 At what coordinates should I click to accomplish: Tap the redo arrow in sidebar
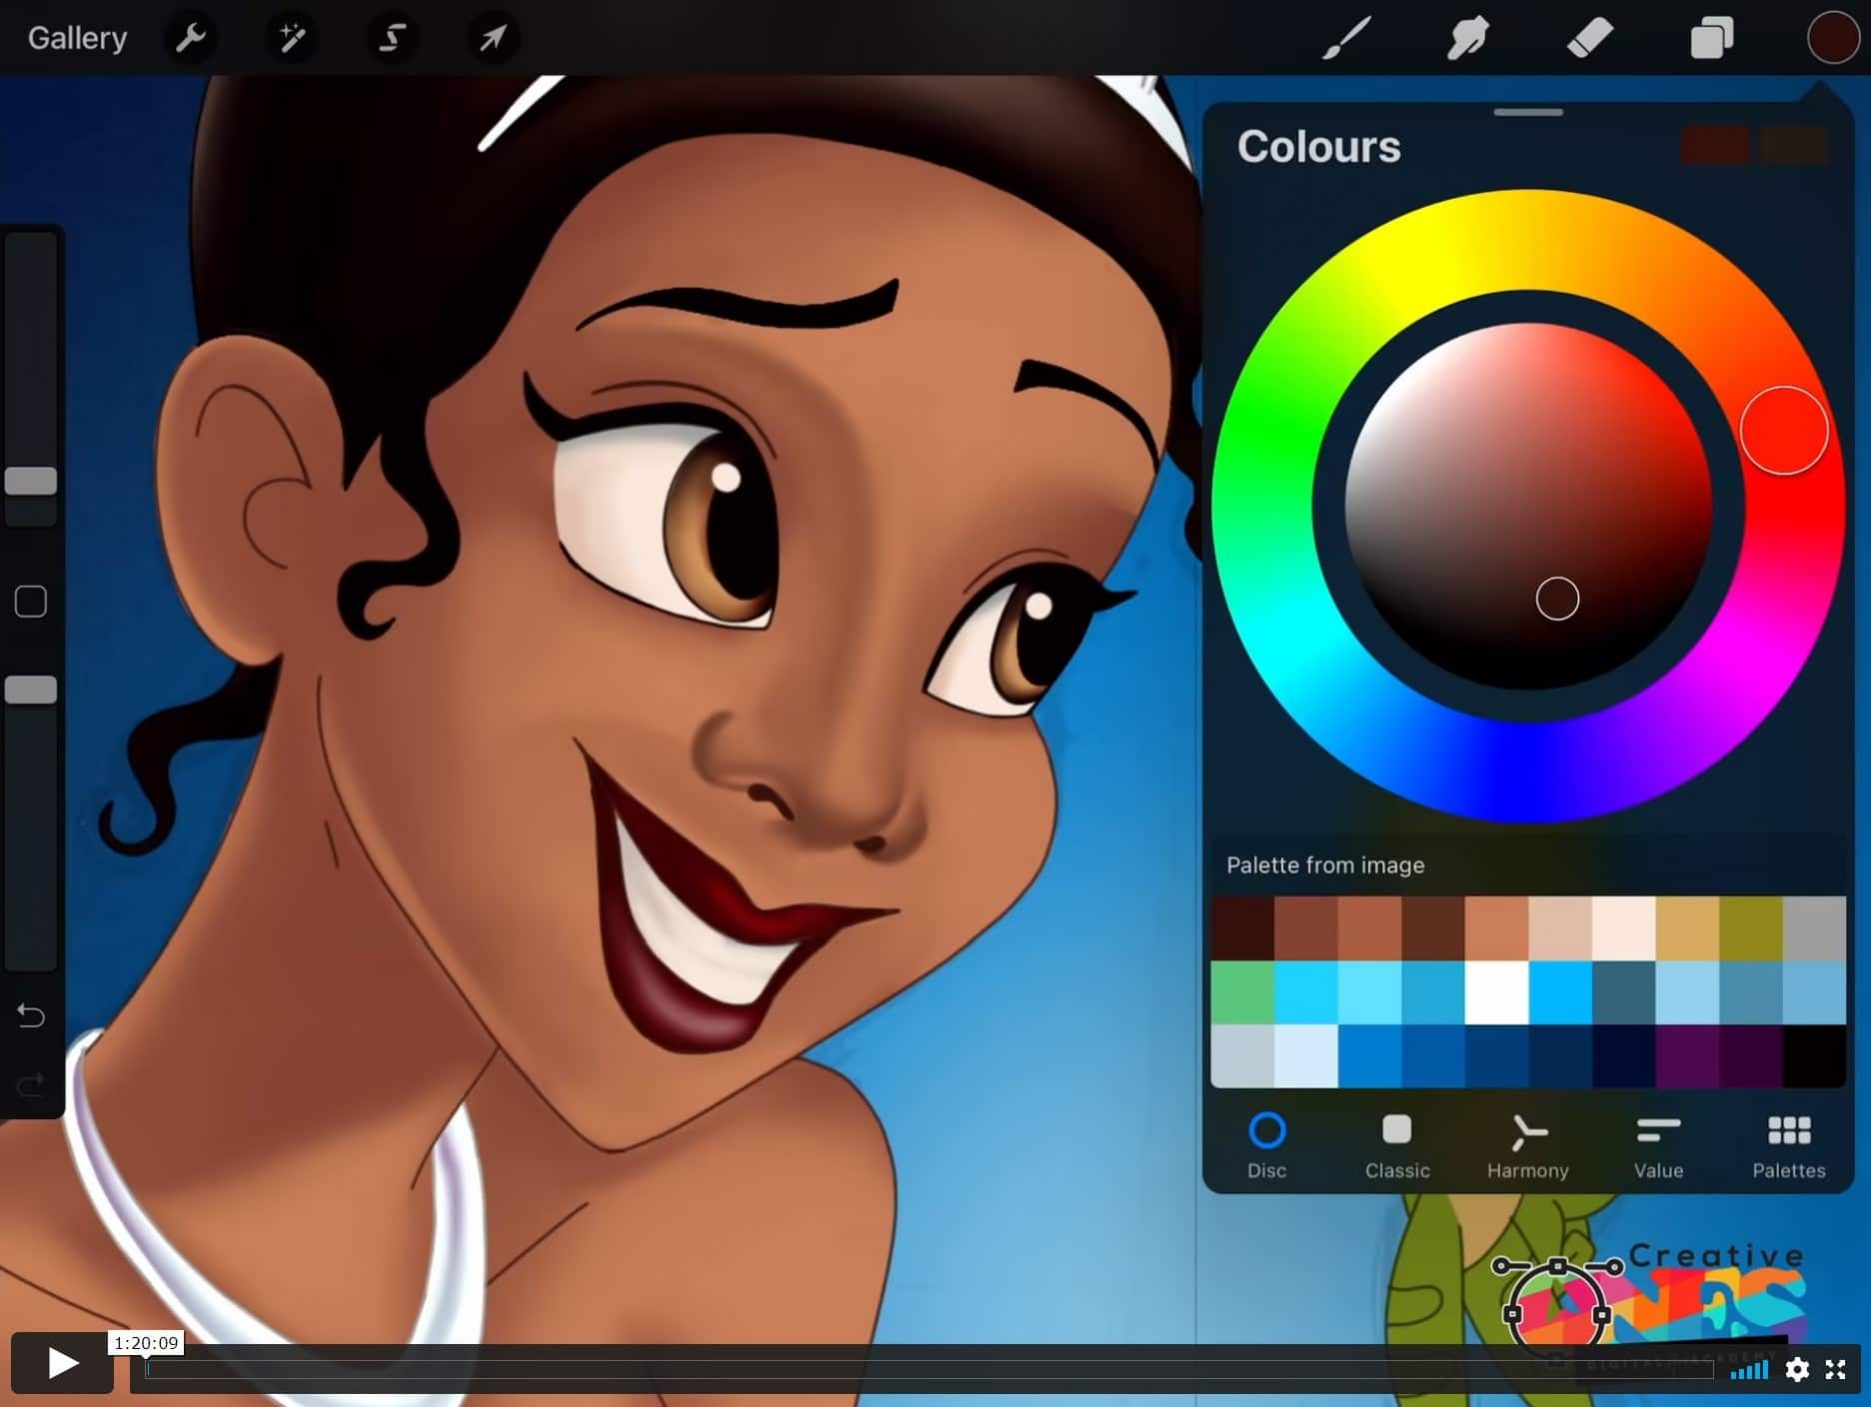coord(31,1084)
